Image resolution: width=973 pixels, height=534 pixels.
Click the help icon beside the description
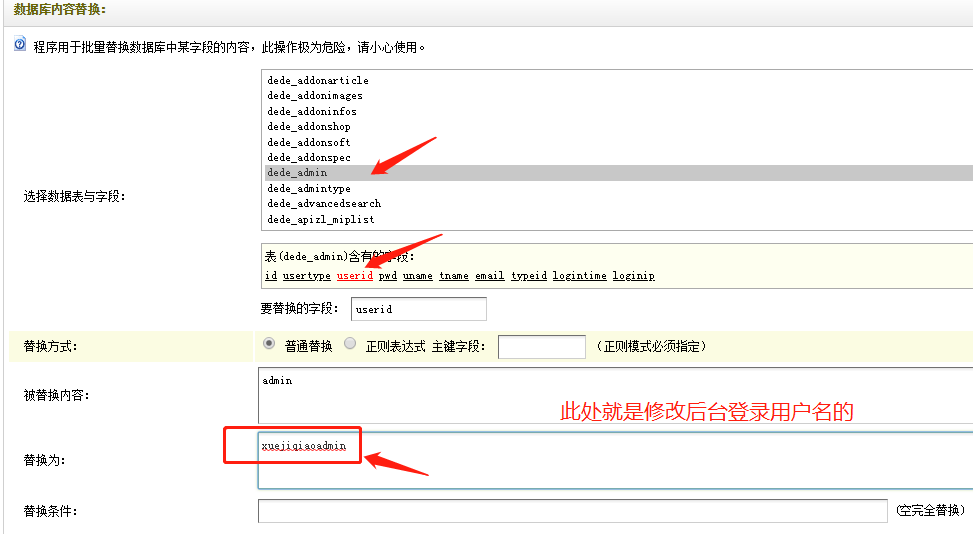tap(19, 45)
